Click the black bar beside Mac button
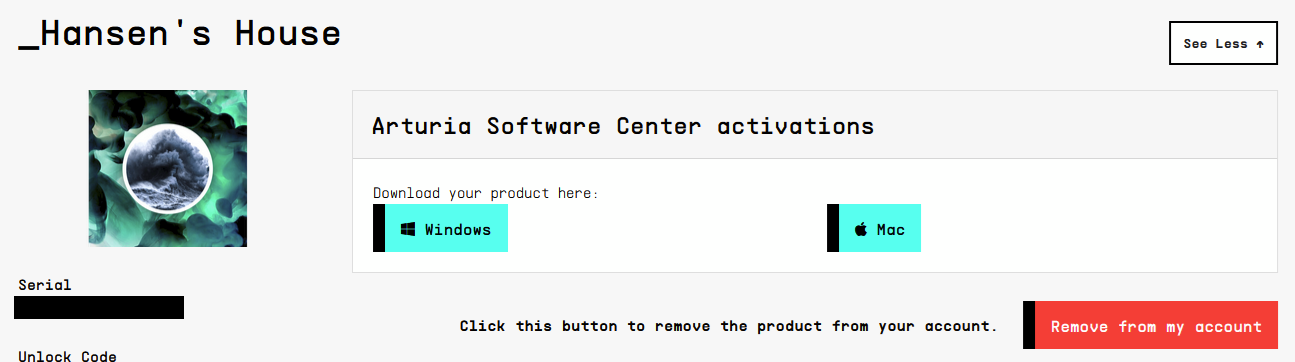 pyautogui.click(x=833, y=228)
